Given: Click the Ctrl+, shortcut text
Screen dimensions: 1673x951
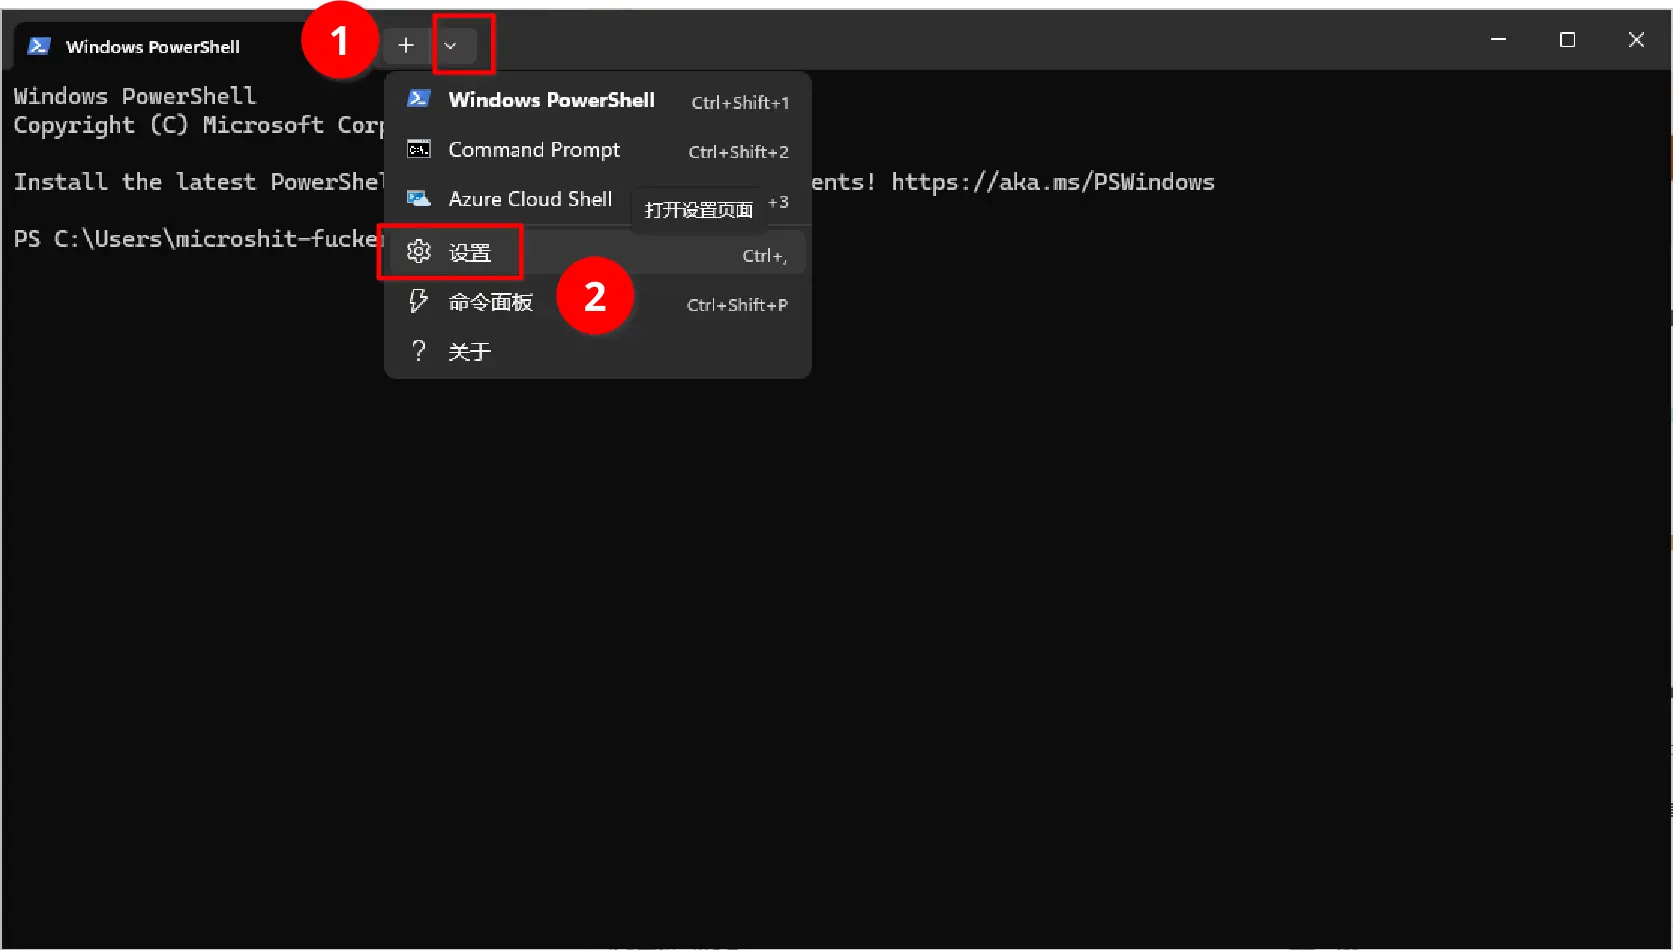Looking at the screenshot, I should pyautogui.click(x=764, y=256).
